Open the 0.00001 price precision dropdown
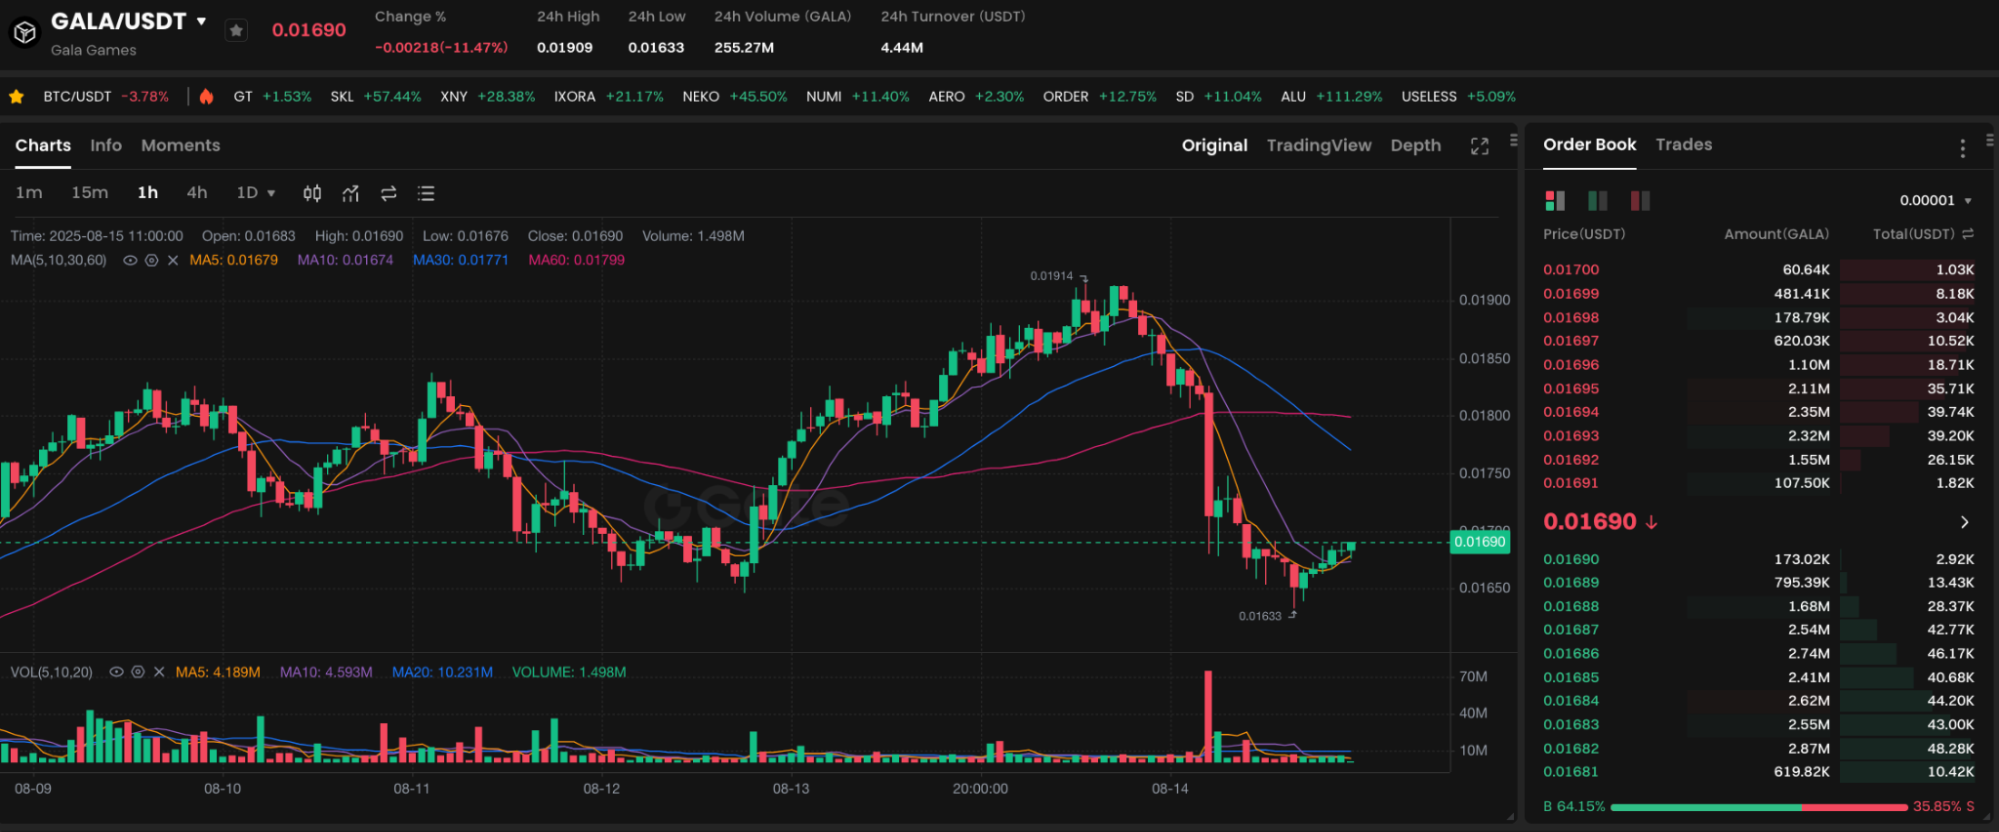1999x832 pixels. [x=1936, y=200]
